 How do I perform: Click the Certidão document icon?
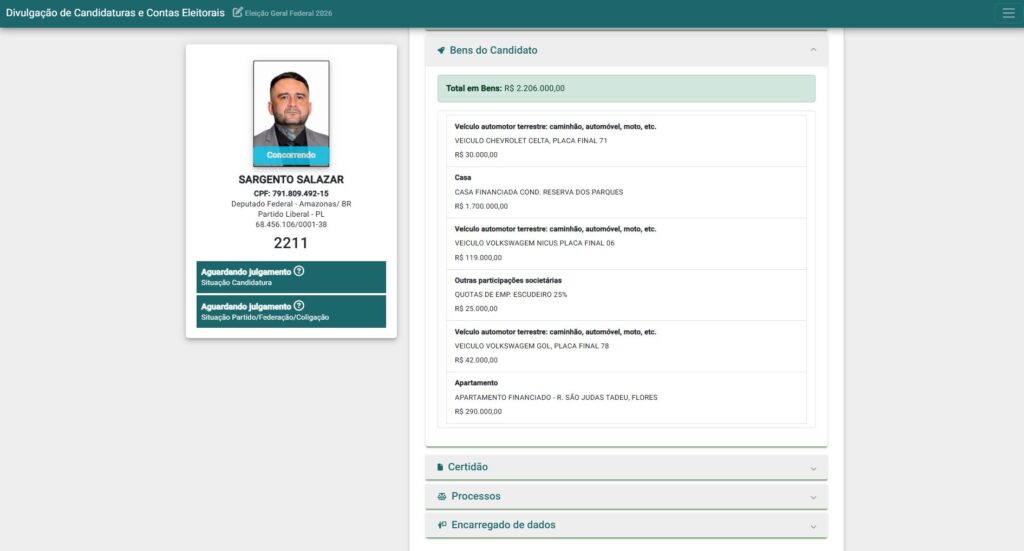[440, 467]
